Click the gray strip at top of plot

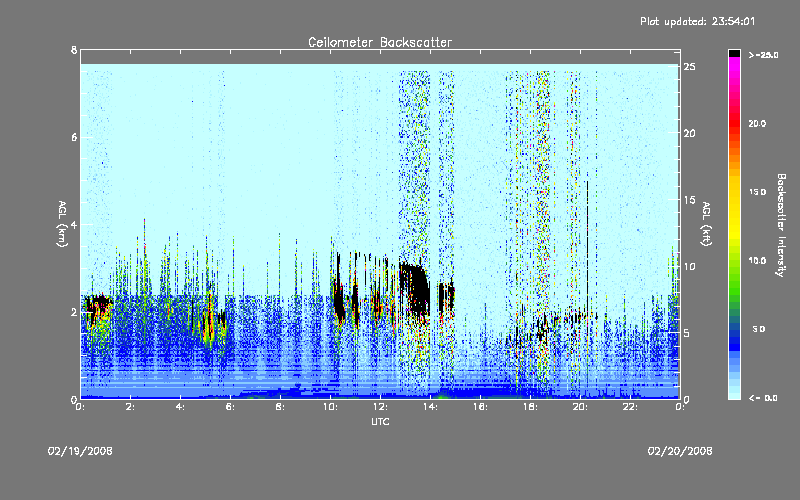380,57
